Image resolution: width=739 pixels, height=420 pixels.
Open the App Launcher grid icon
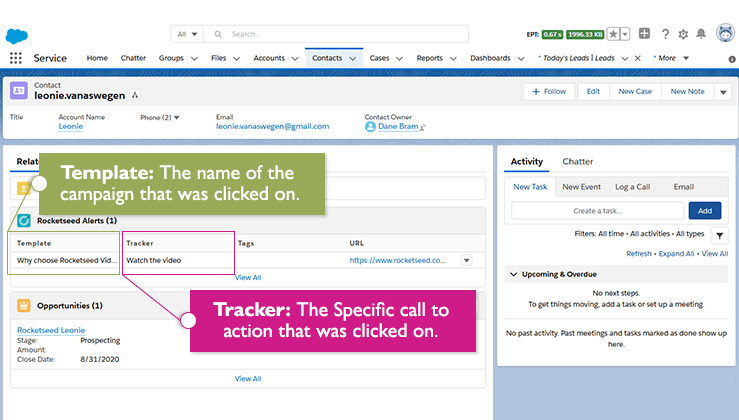point(16,58)
